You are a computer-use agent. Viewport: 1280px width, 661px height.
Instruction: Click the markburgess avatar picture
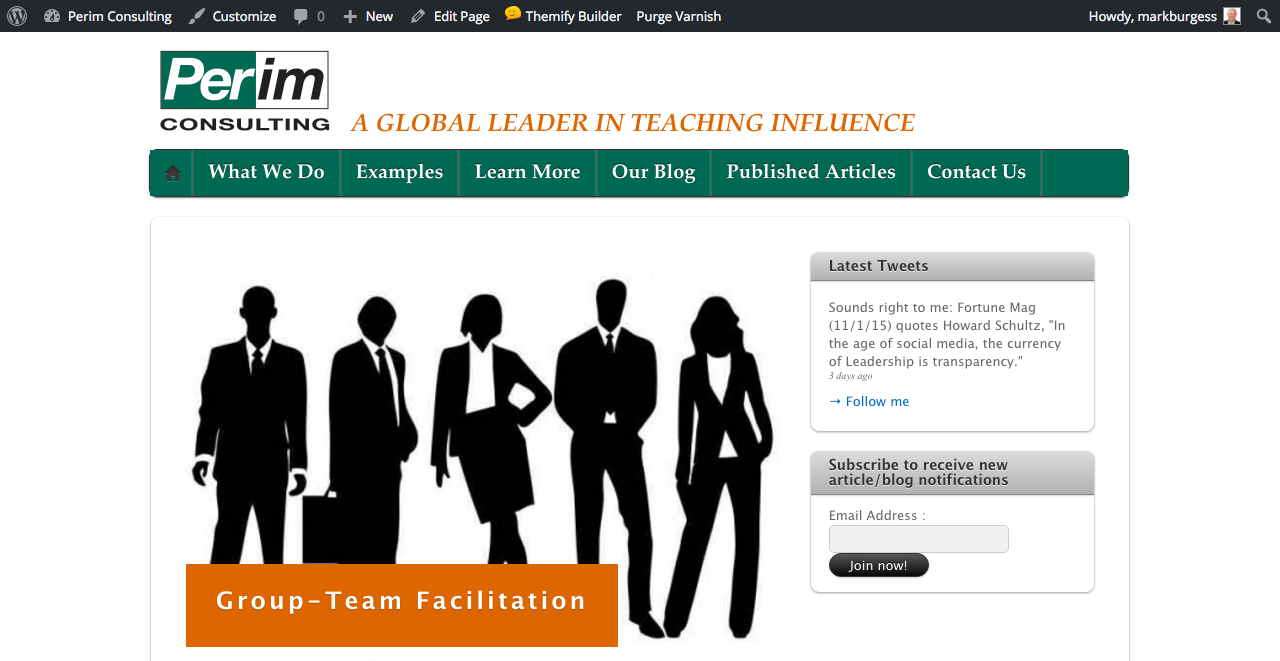click(1232, 16)
